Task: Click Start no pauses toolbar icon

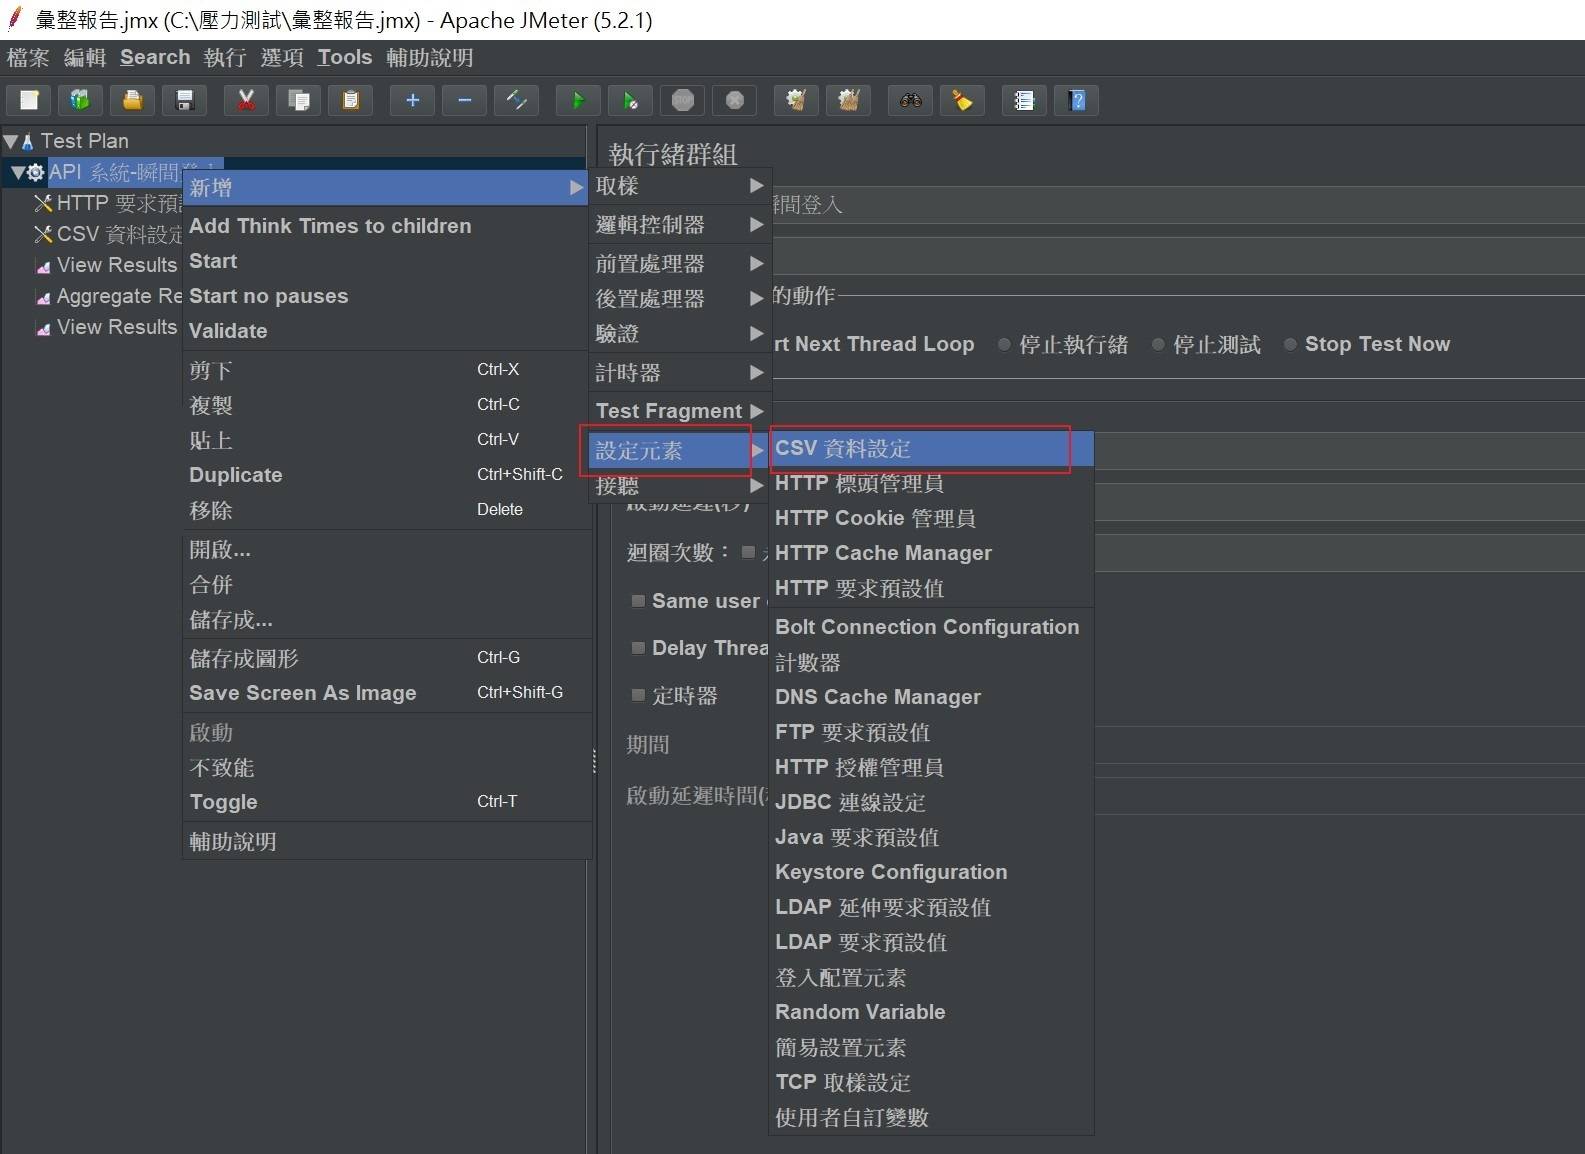Action: click(630, 100)
